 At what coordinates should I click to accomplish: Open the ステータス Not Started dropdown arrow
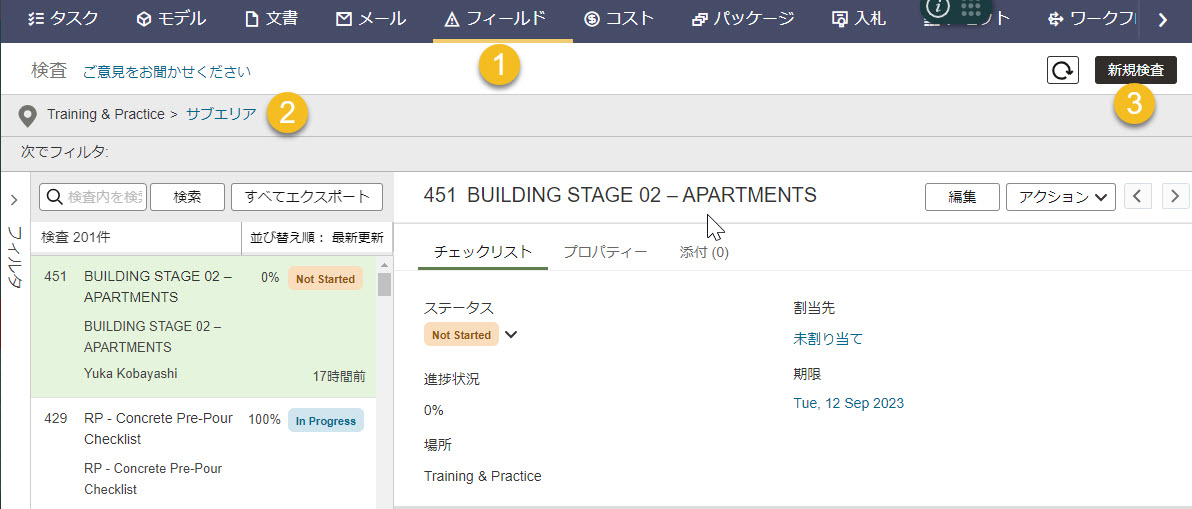(511, 334)
